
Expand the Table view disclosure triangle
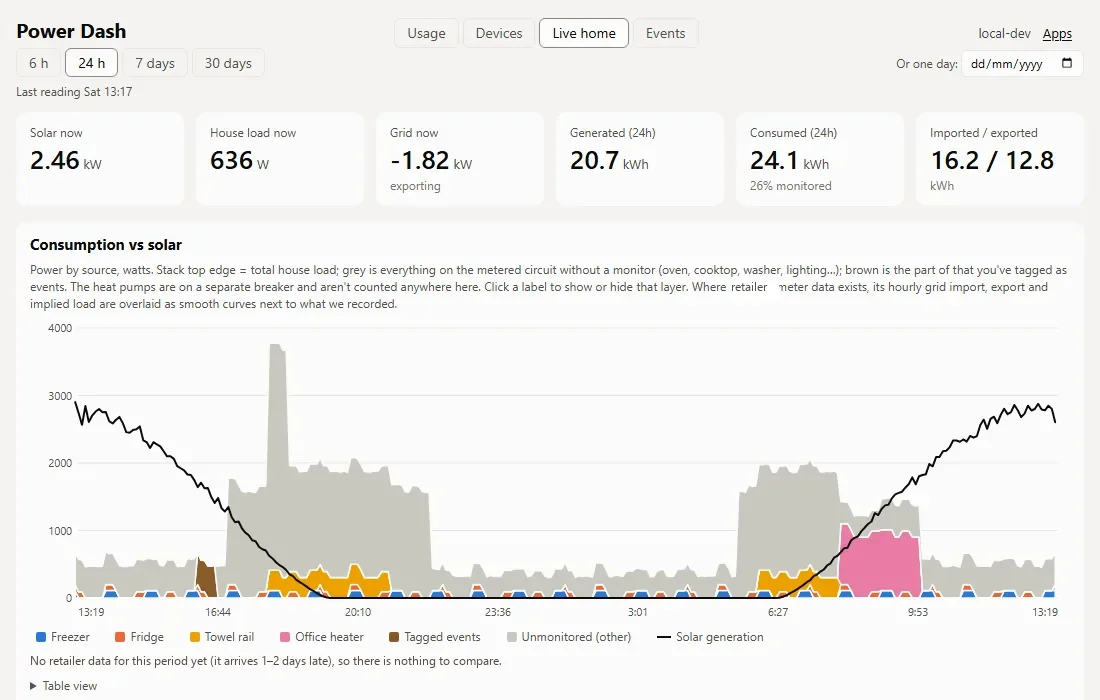click(33, 686)
